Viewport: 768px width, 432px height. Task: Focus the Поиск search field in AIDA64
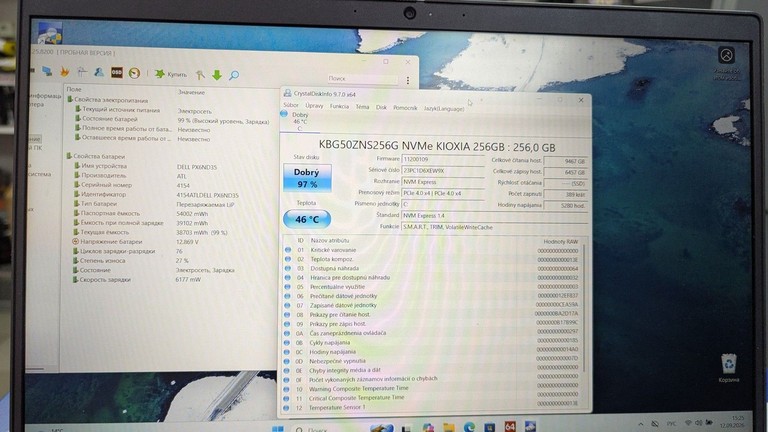click(362, 78)
